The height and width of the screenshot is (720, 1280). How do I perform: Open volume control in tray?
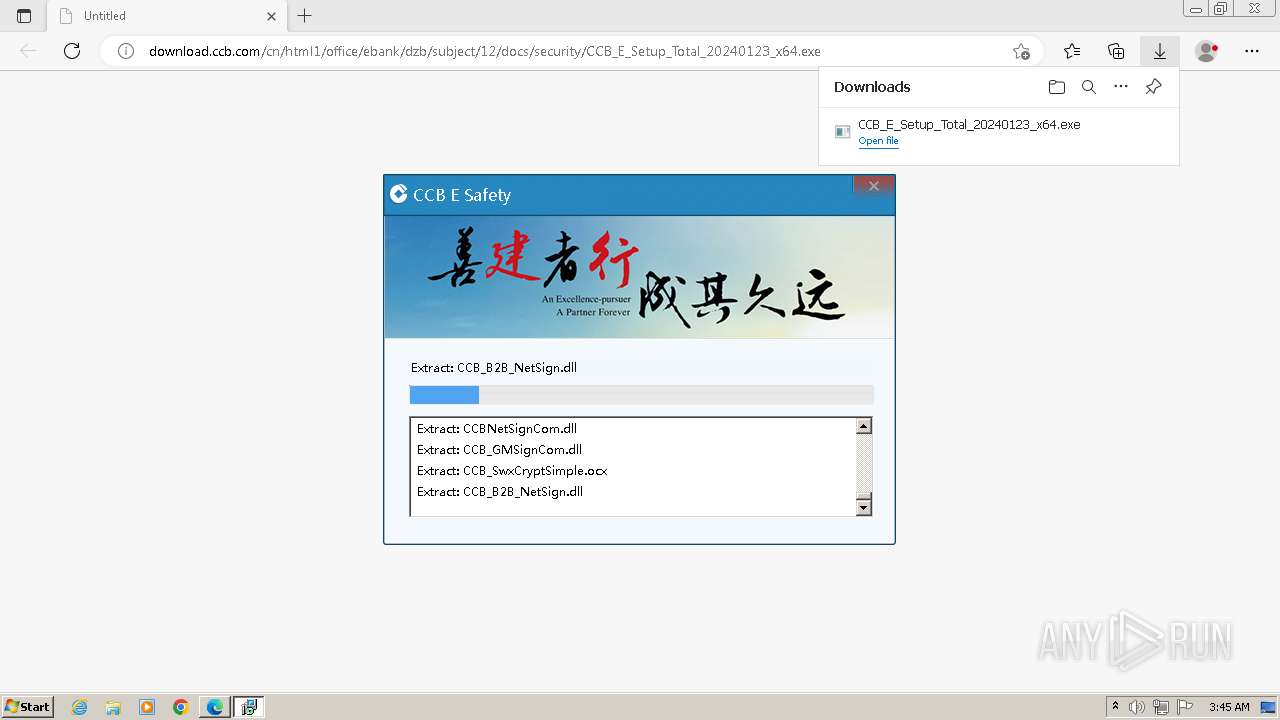[x=1138, y=707]
